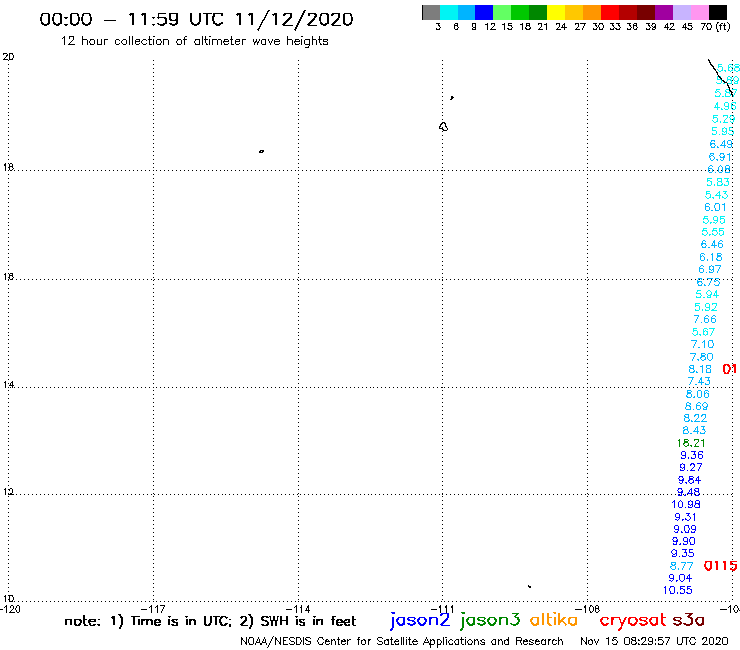Image resolution: width=740 pixels, height=650 pixels.
Task: Click the 6.46 wave height value
Action: pyautogui.click(x=712, y=245)
